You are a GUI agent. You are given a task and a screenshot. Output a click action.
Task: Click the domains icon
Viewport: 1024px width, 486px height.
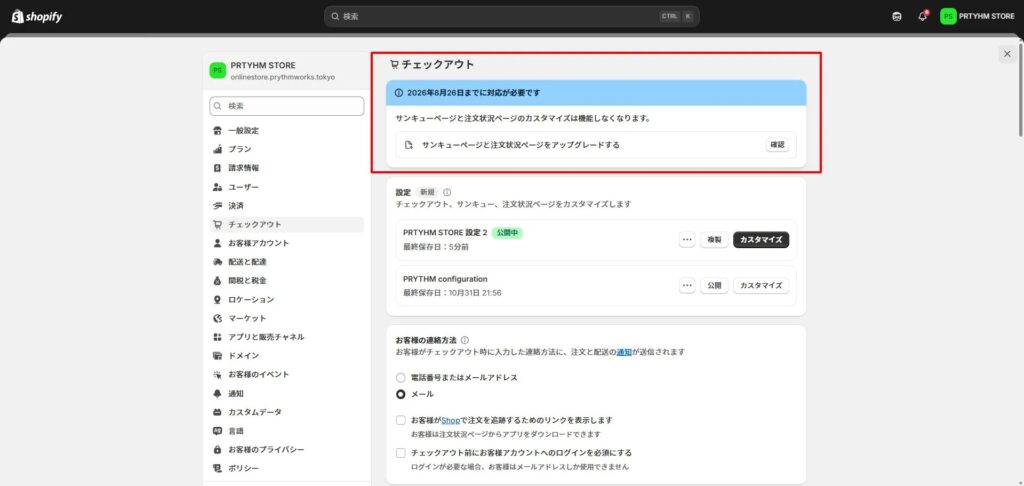pyautogui.click(x=217, y=356)
